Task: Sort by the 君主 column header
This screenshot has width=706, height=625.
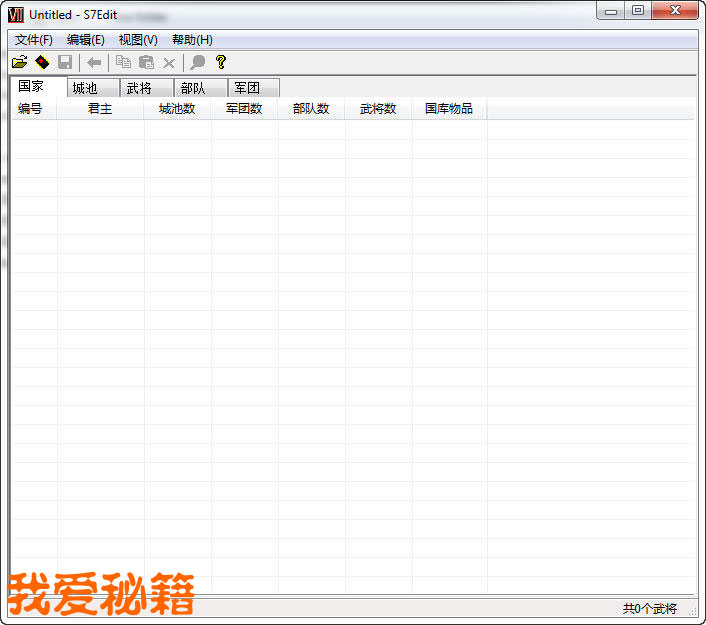Action: click(x=100, y=109)
